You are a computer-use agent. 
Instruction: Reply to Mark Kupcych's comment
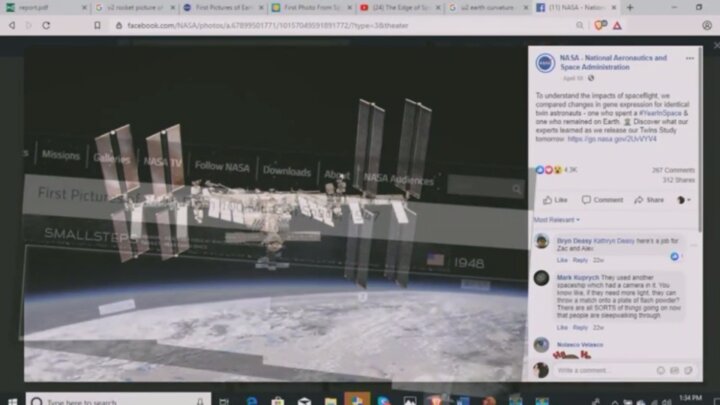coord(580,327)
